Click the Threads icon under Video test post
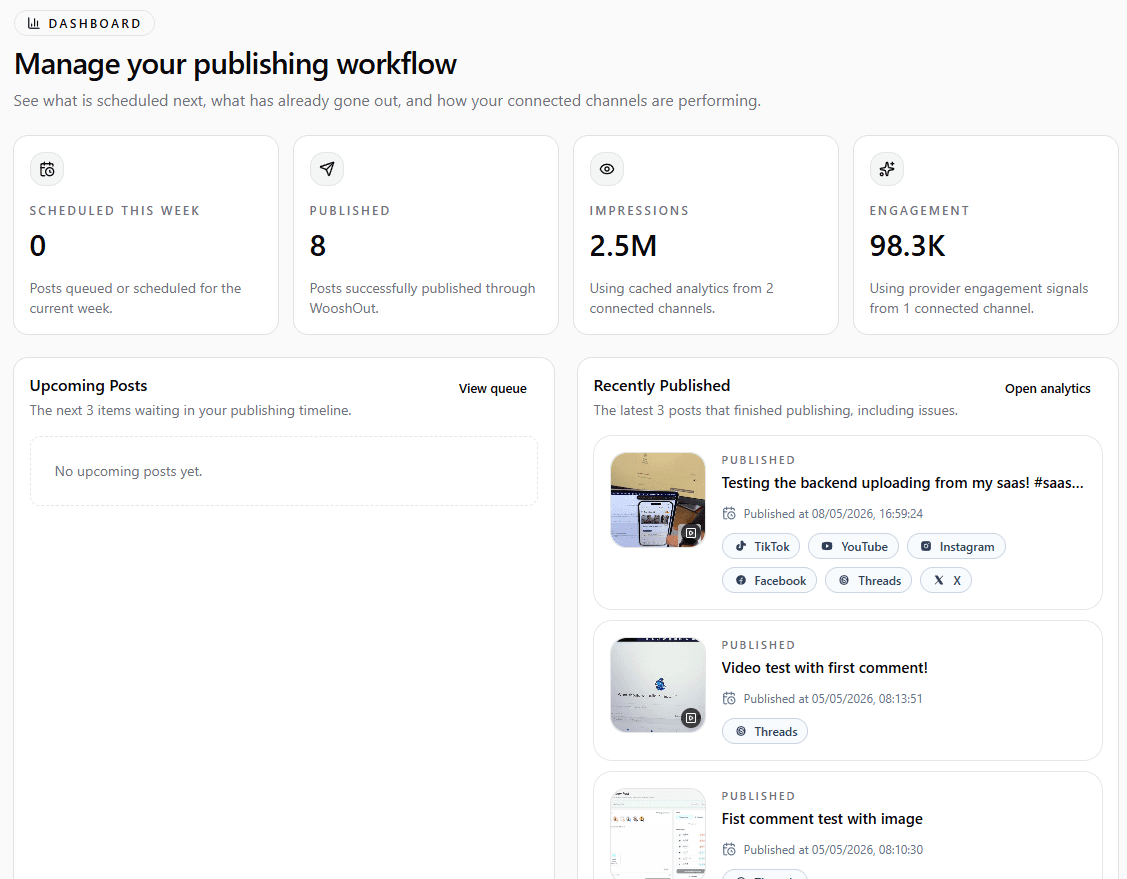This screenshot has height=879, width=1127. tap(741, 731)
